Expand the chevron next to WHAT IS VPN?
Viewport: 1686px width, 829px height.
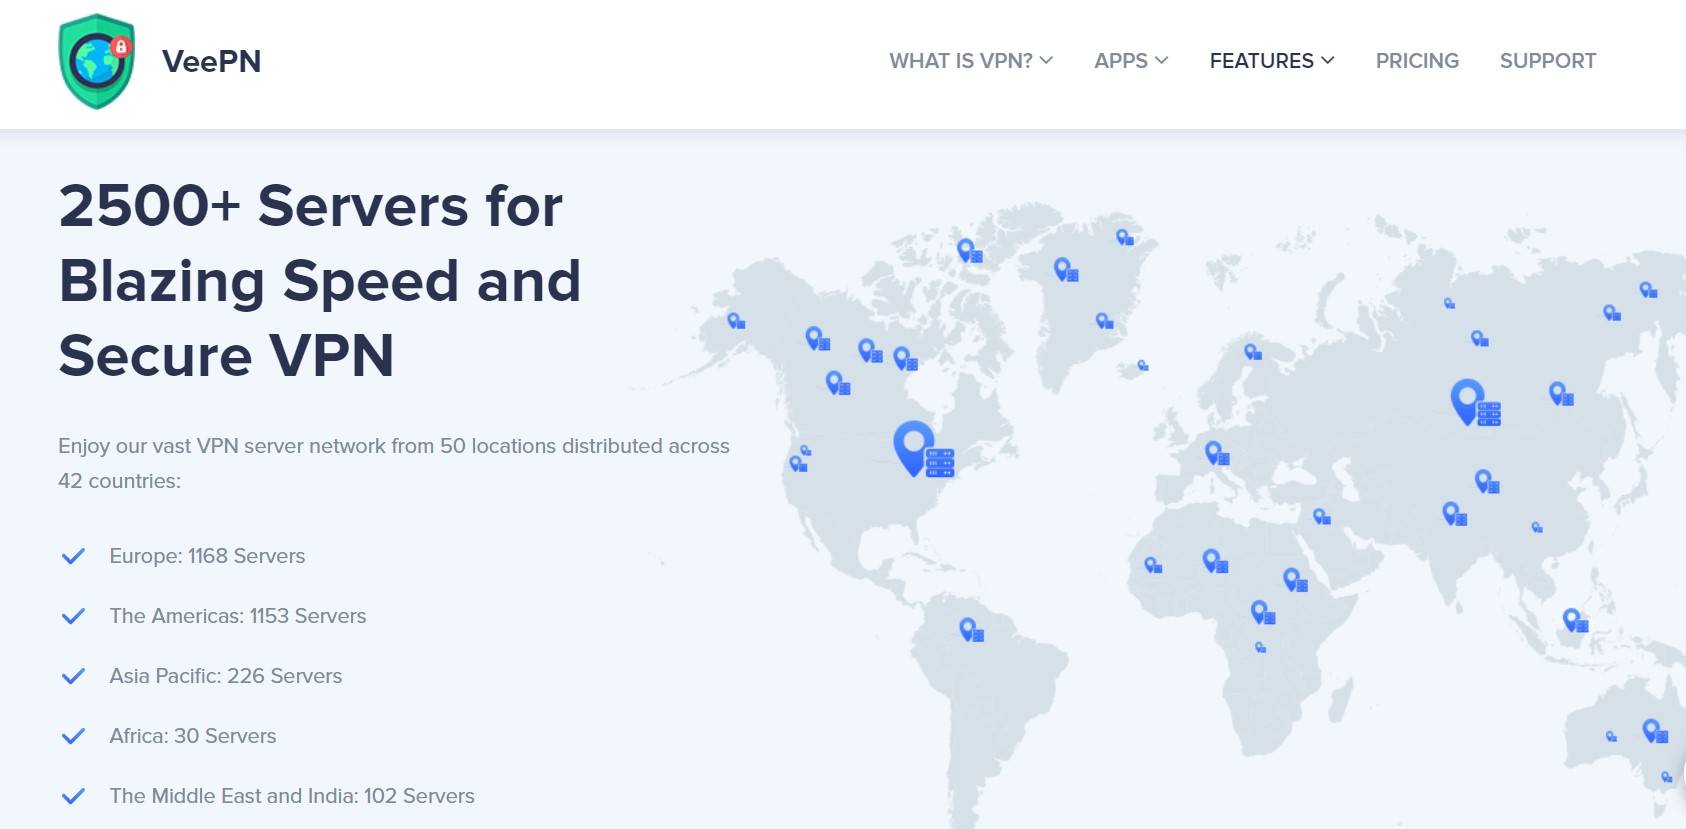pyautogui.click(x=1046, y=61)
